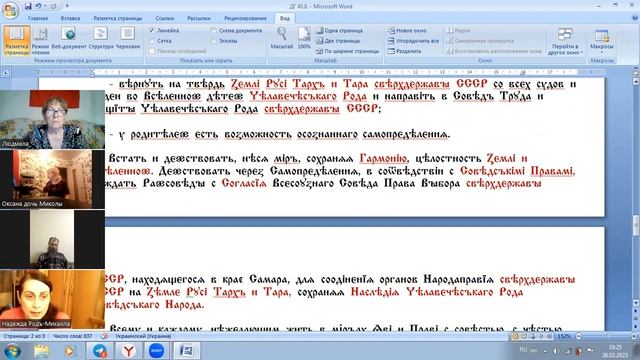Click the tab selector at ruler corner

tap(6, 73)
